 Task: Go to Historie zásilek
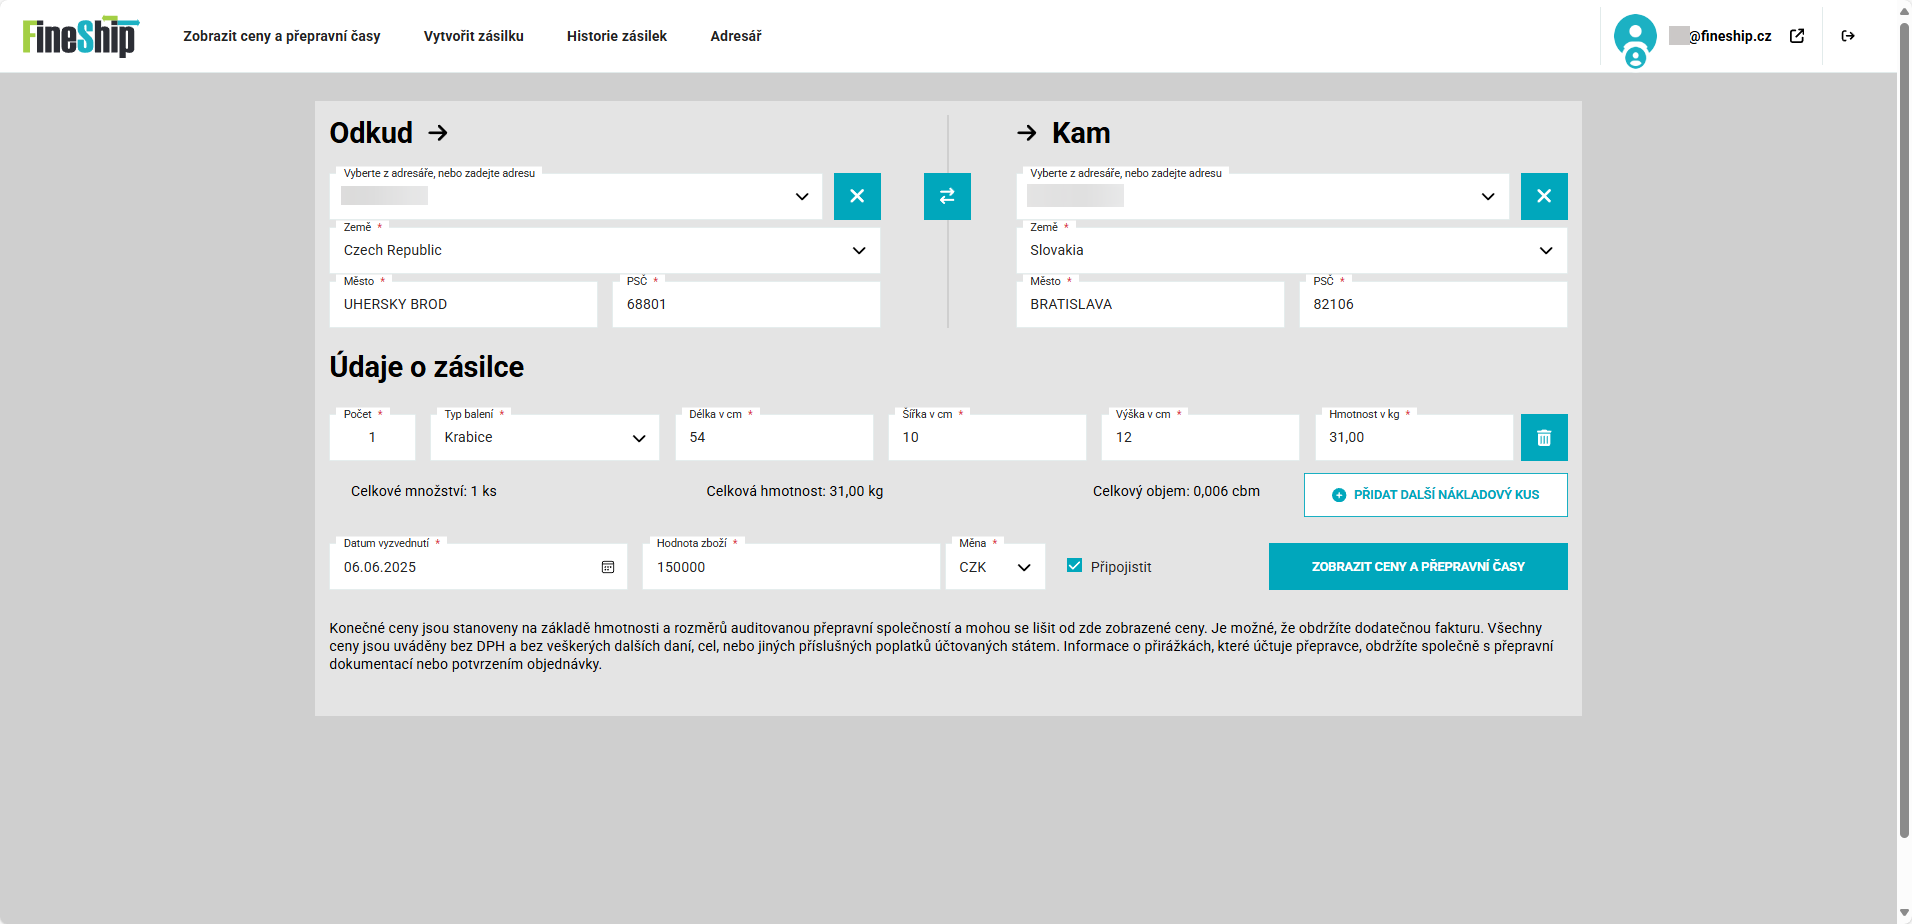click(x=616, y=36)
